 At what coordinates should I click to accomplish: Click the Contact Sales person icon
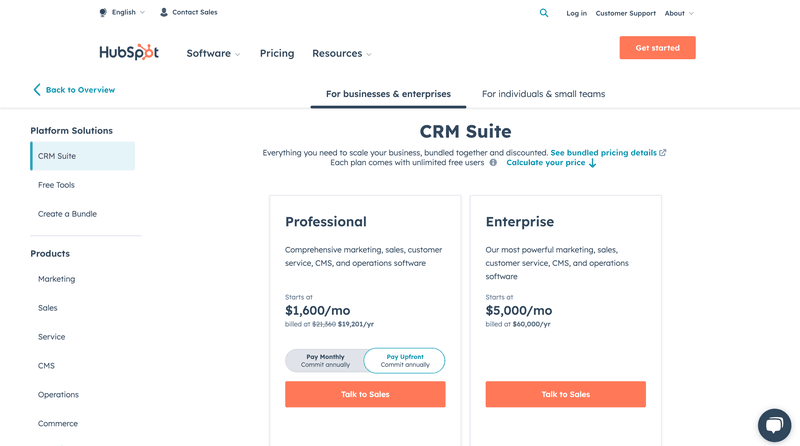point(164,12)
